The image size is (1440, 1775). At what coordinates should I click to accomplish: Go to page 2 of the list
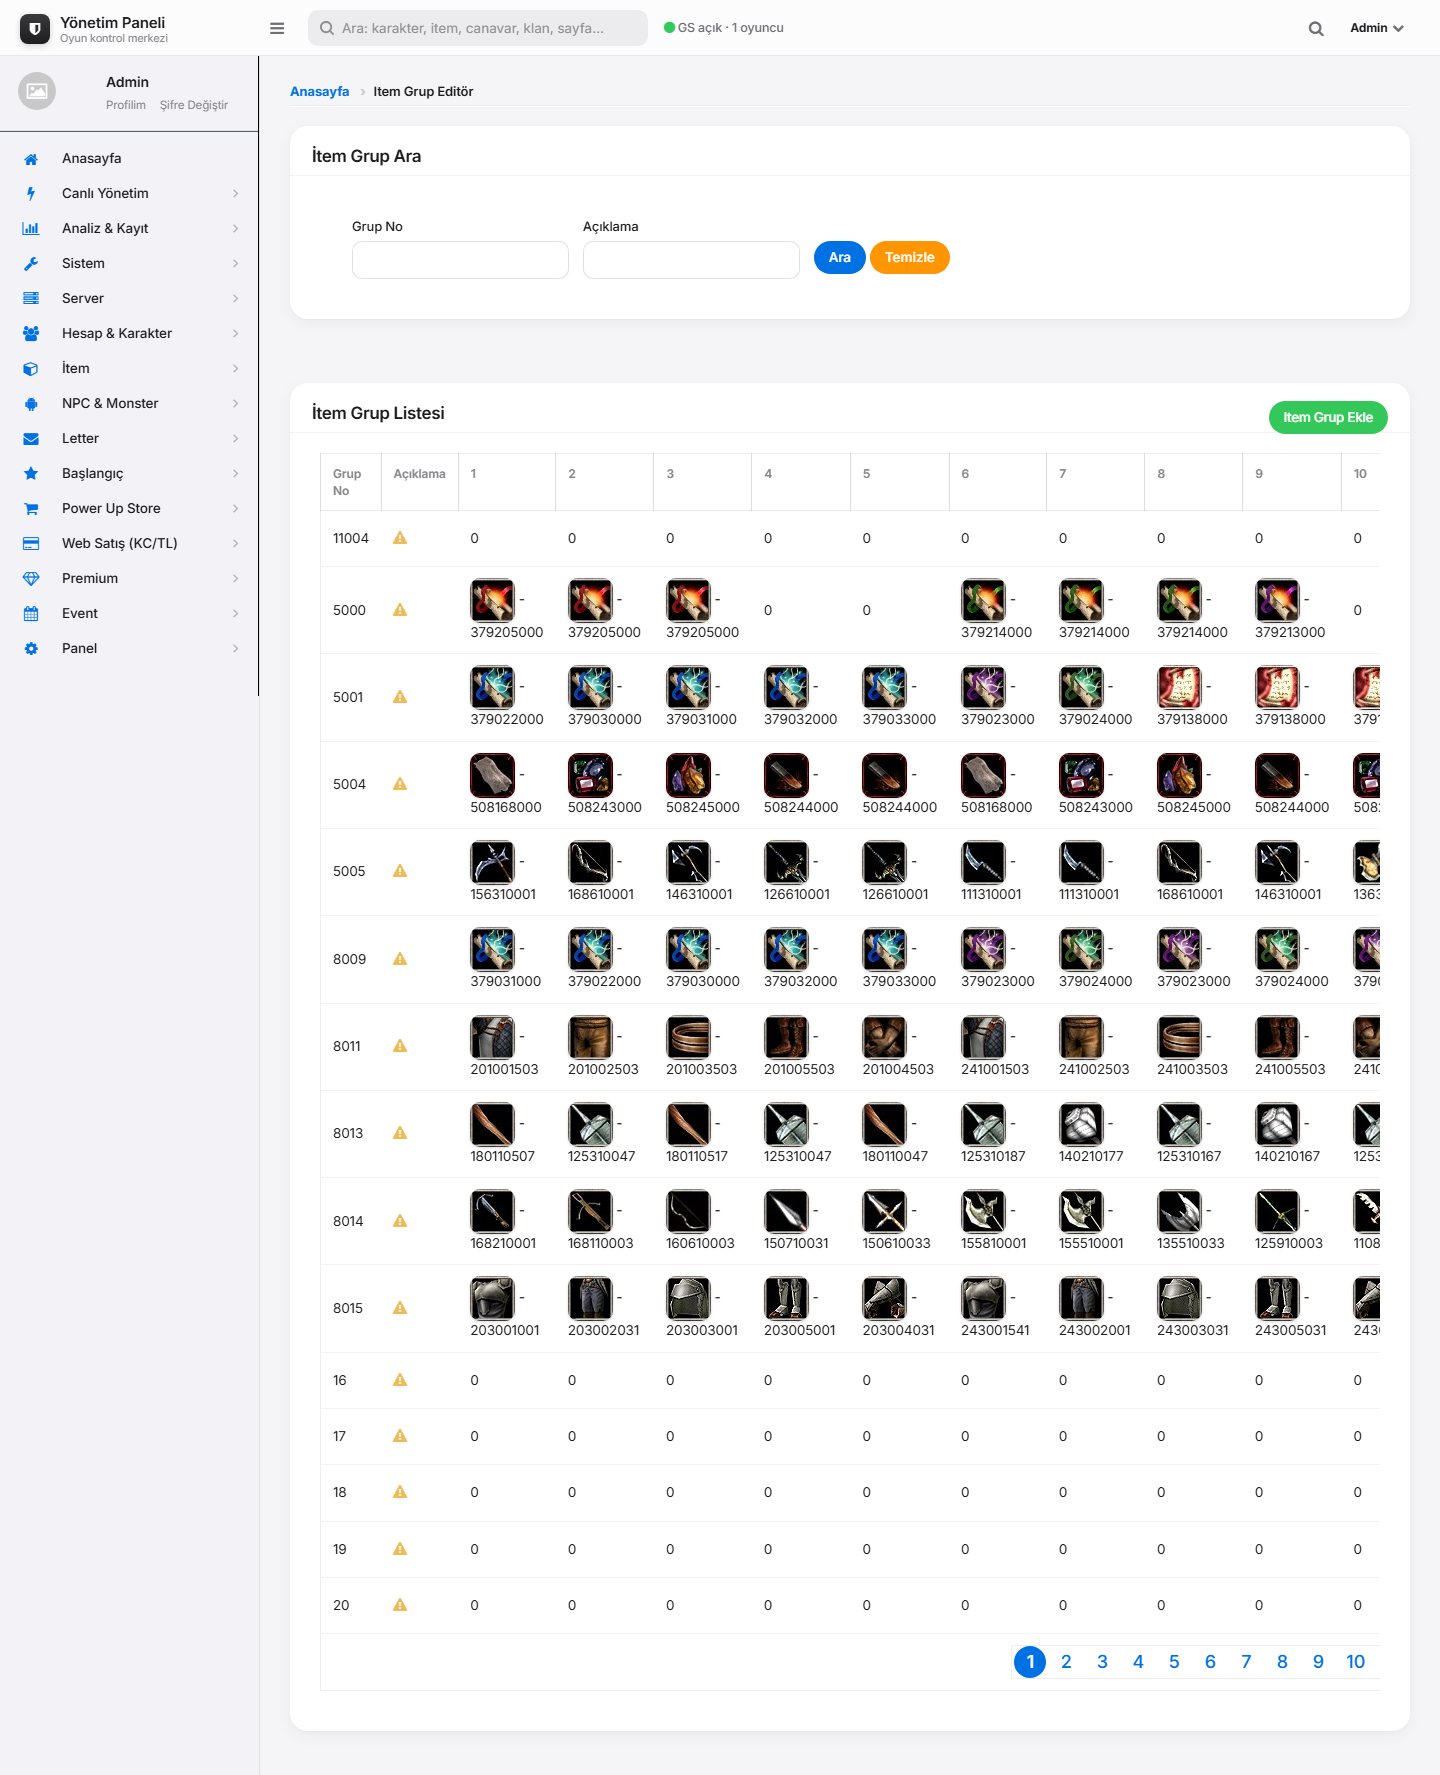[x=1066, y=1662]
